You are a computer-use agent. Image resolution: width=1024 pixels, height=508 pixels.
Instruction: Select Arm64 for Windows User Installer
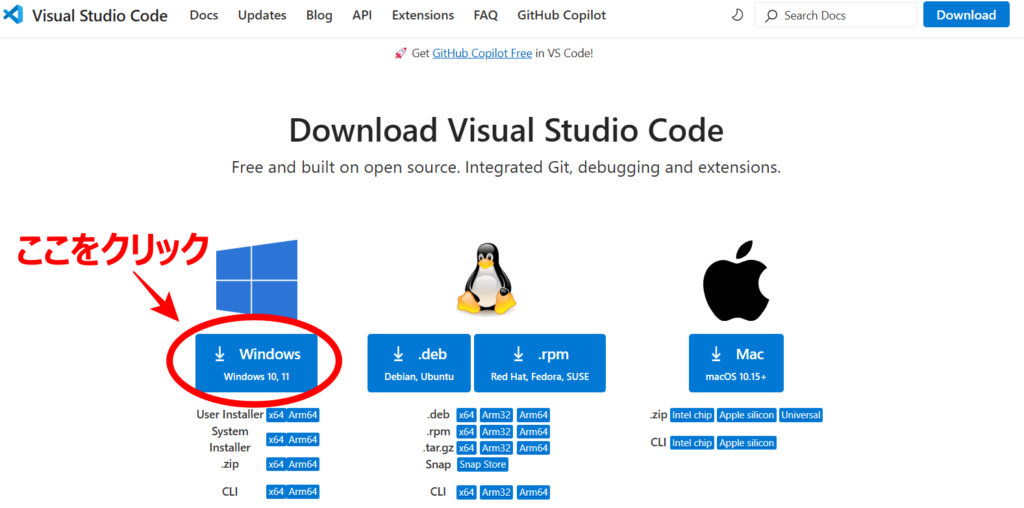(x=303, y=415)
